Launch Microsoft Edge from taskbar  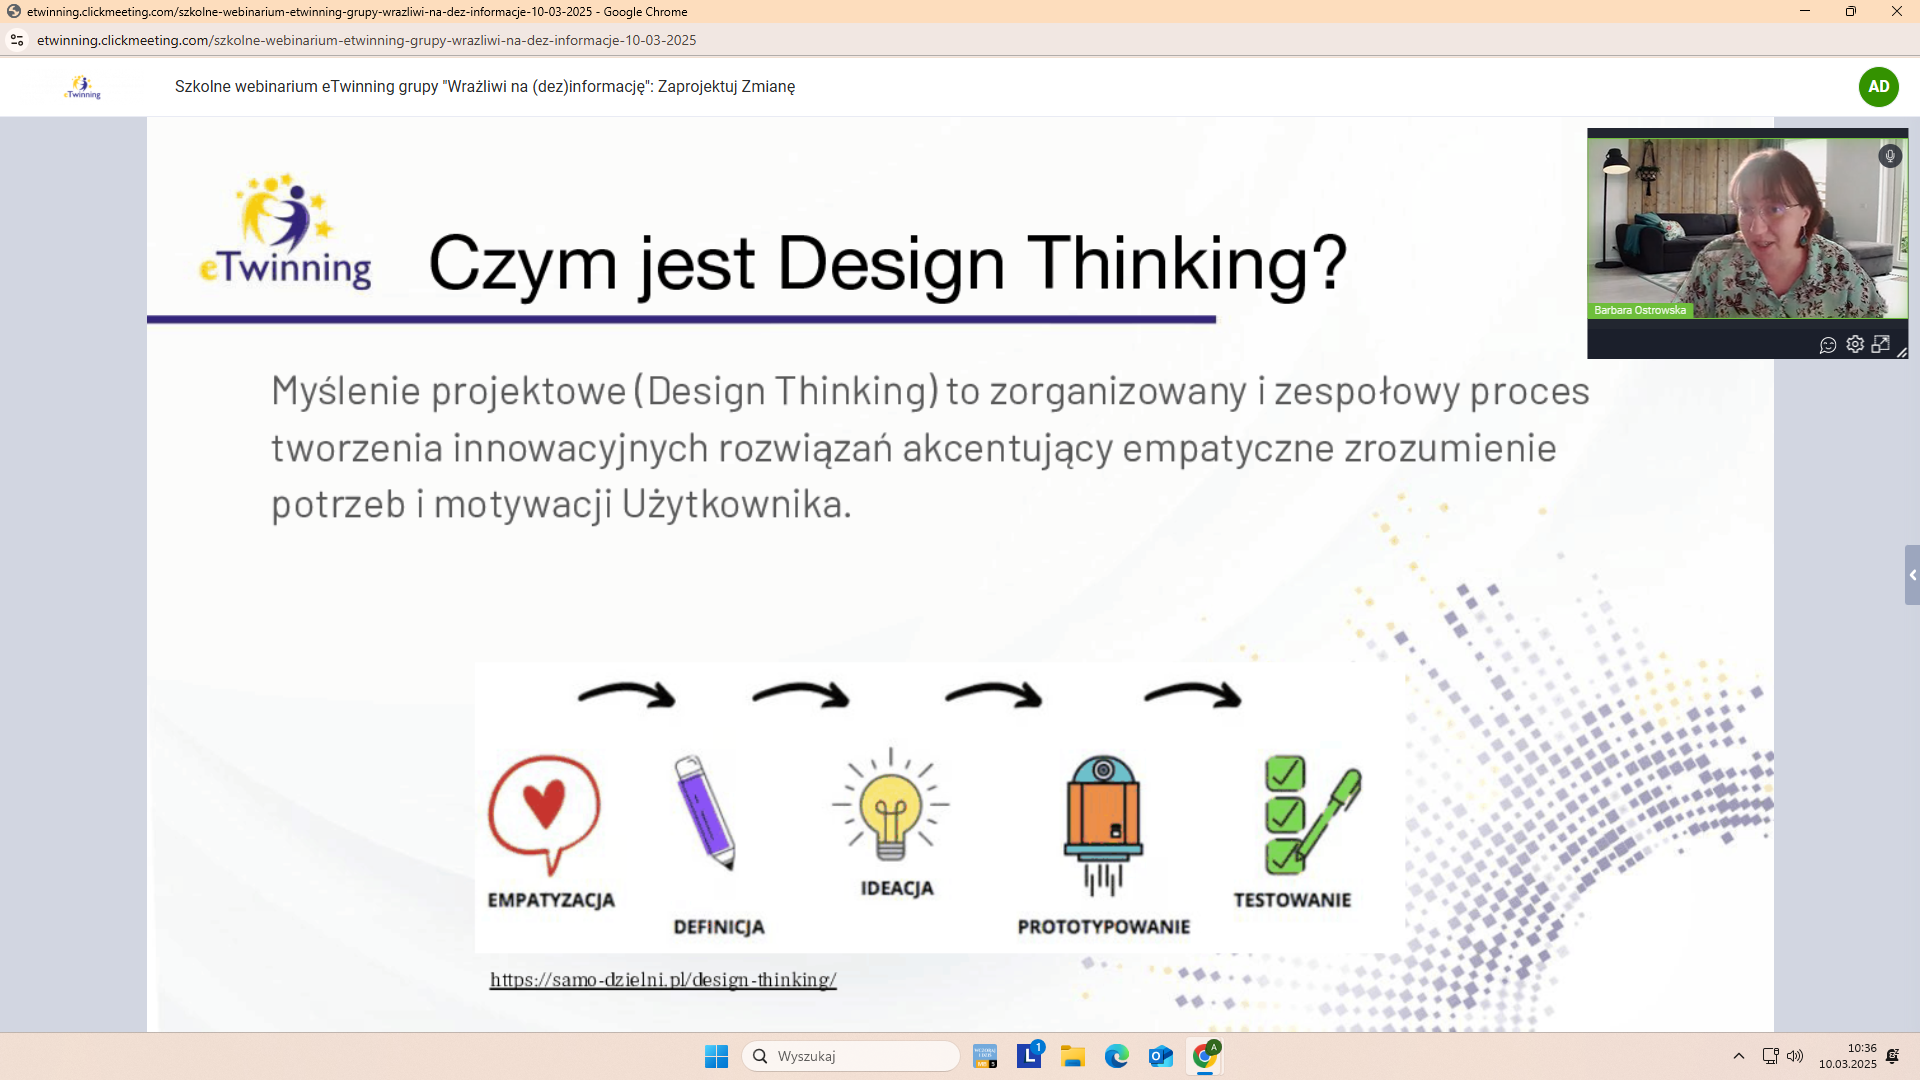[1117, 1056]
